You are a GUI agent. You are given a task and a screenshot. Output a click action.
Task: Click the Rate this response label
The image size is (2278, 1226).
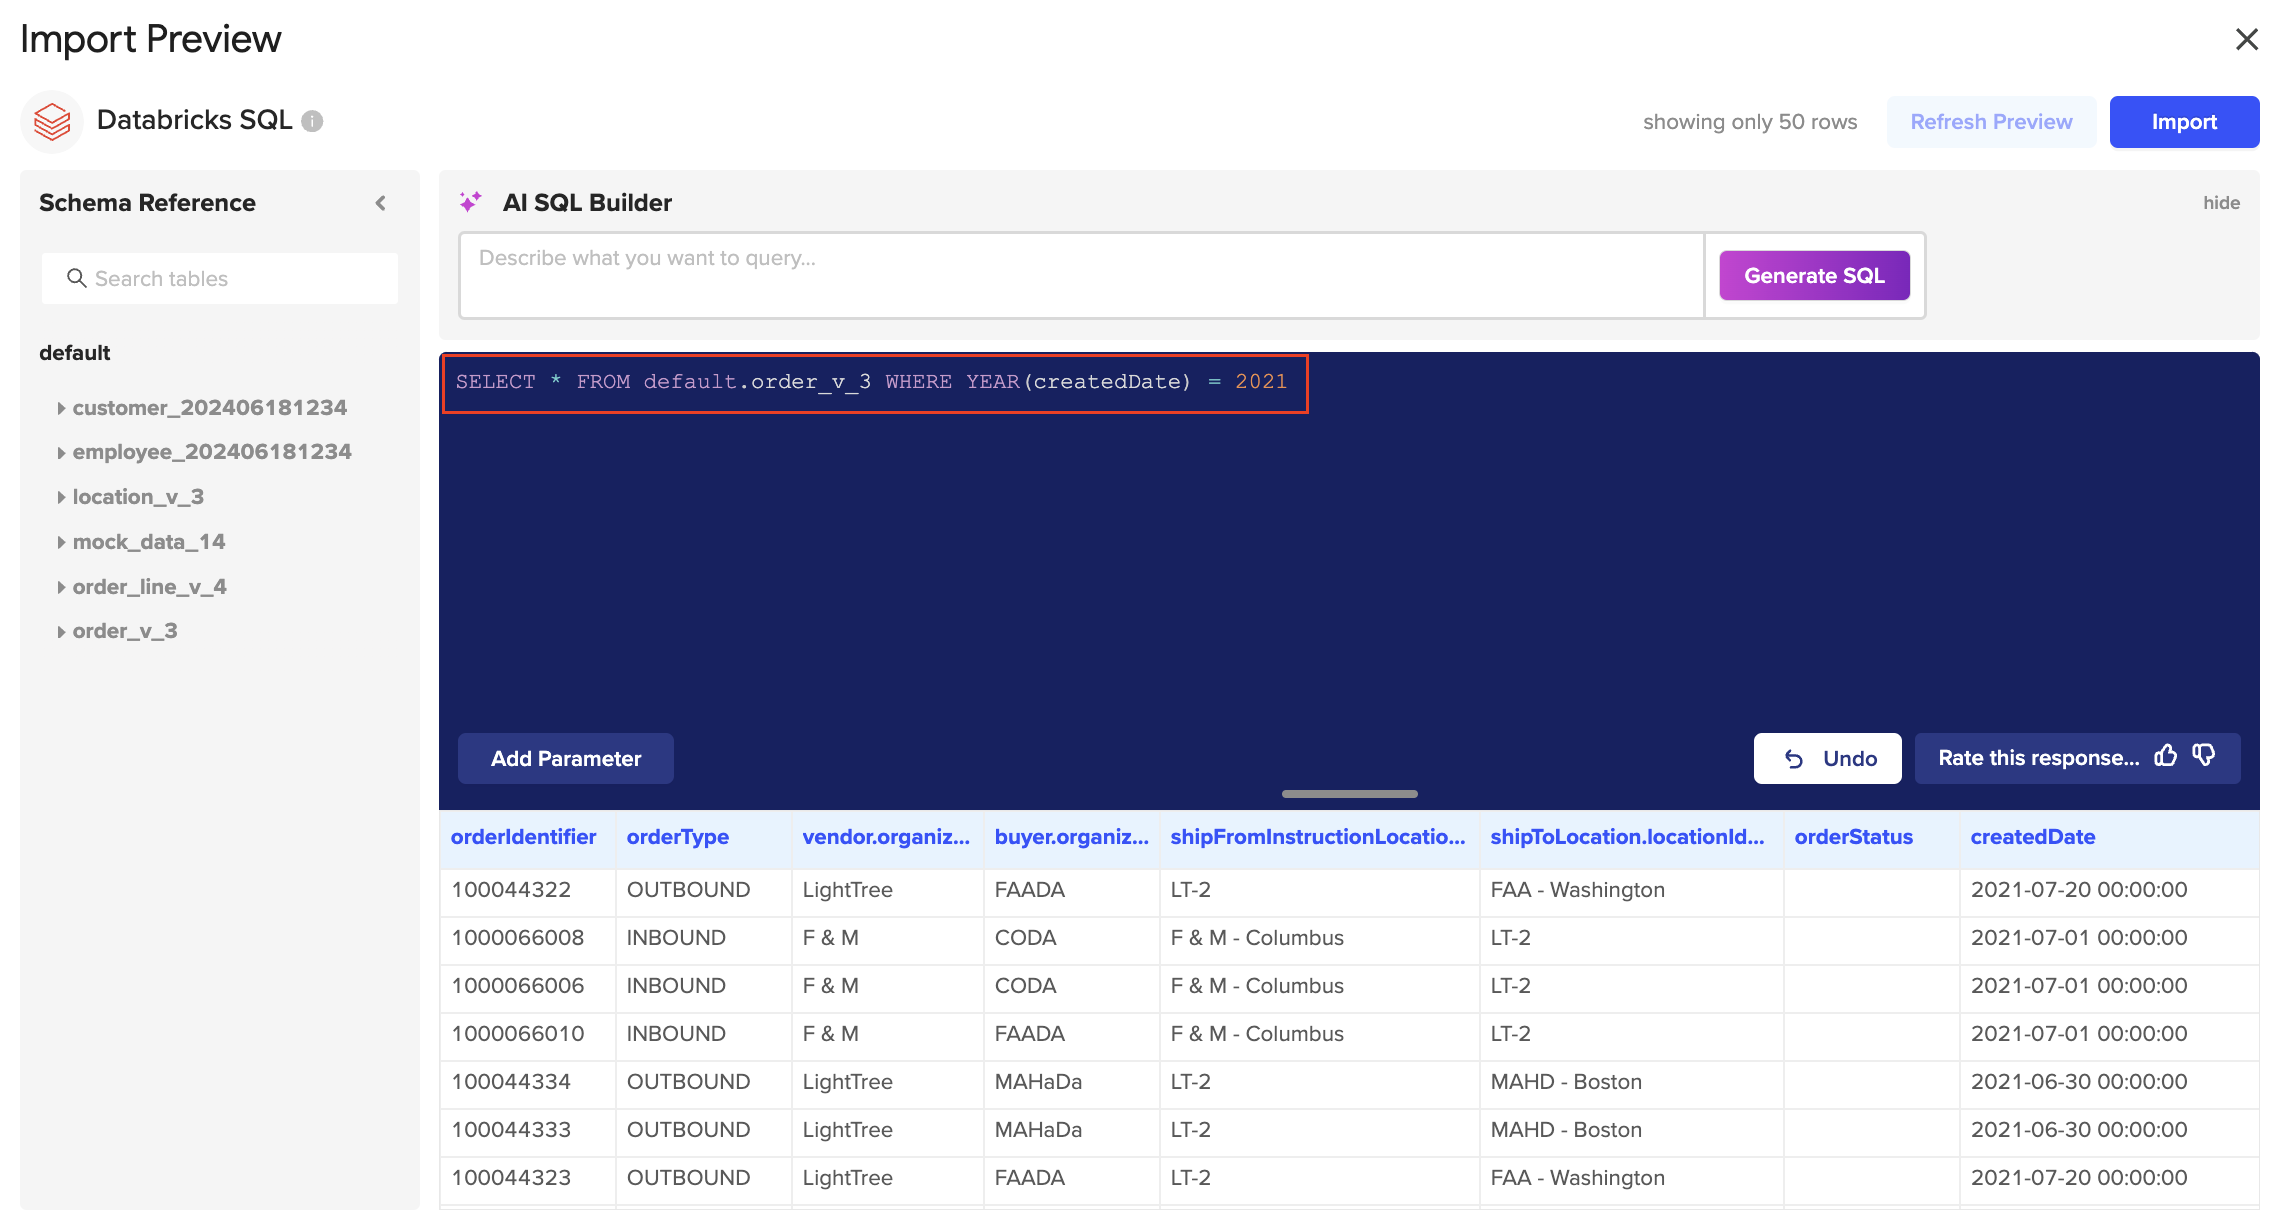pos(2038,758)
